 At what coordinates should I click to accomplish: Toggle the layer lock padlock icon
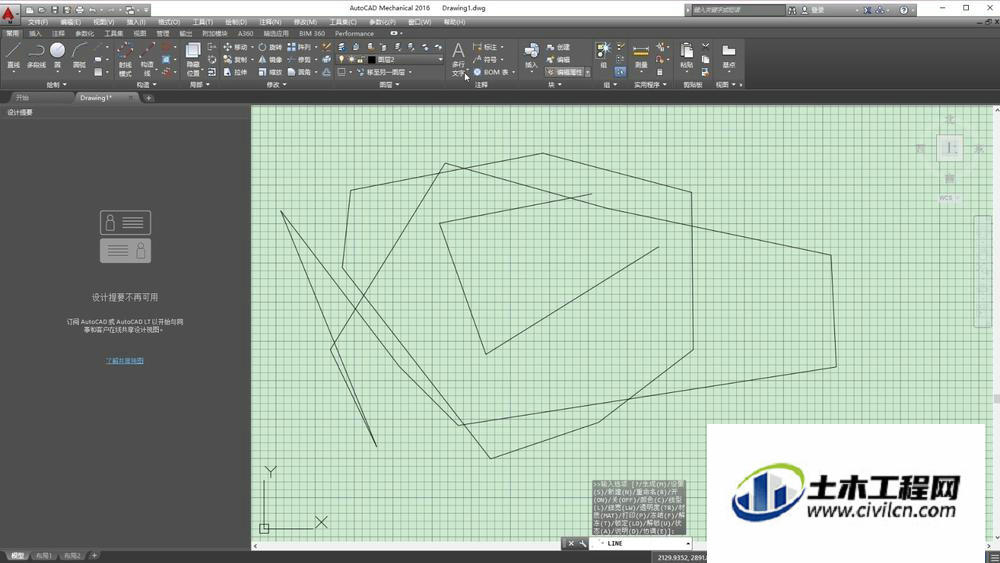point(360,59)
